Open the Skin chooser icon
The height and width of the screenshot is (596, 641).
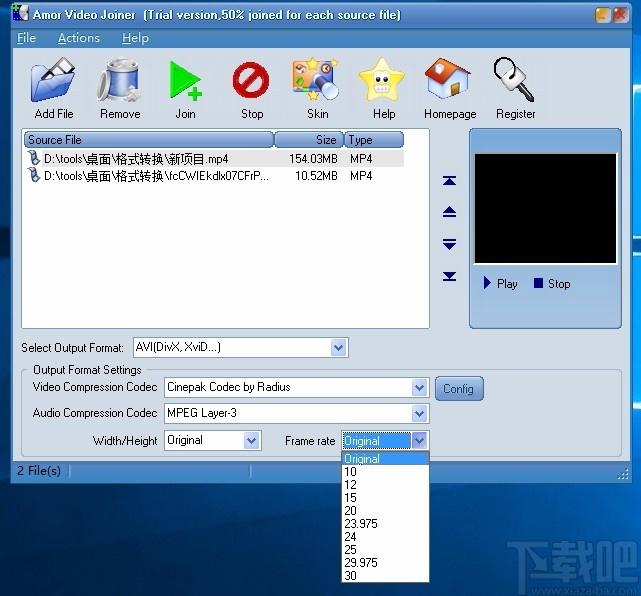coord(315,79)
